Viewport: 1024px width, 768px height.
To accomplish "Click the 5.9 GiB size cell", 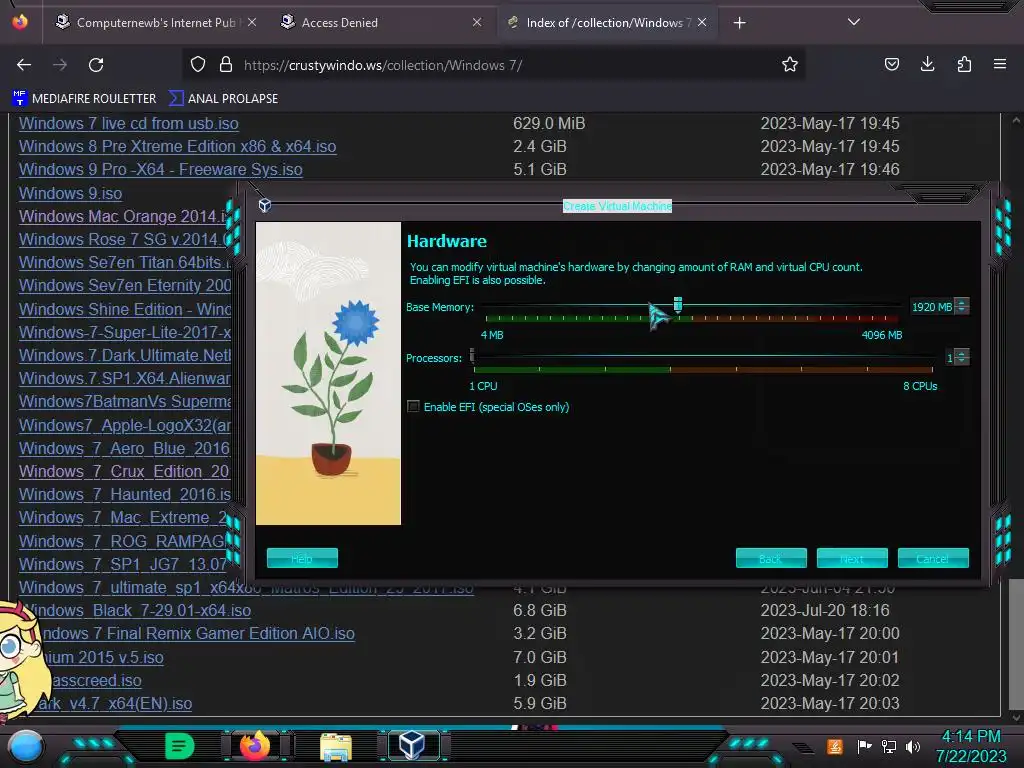I will (x=539, y=703).
